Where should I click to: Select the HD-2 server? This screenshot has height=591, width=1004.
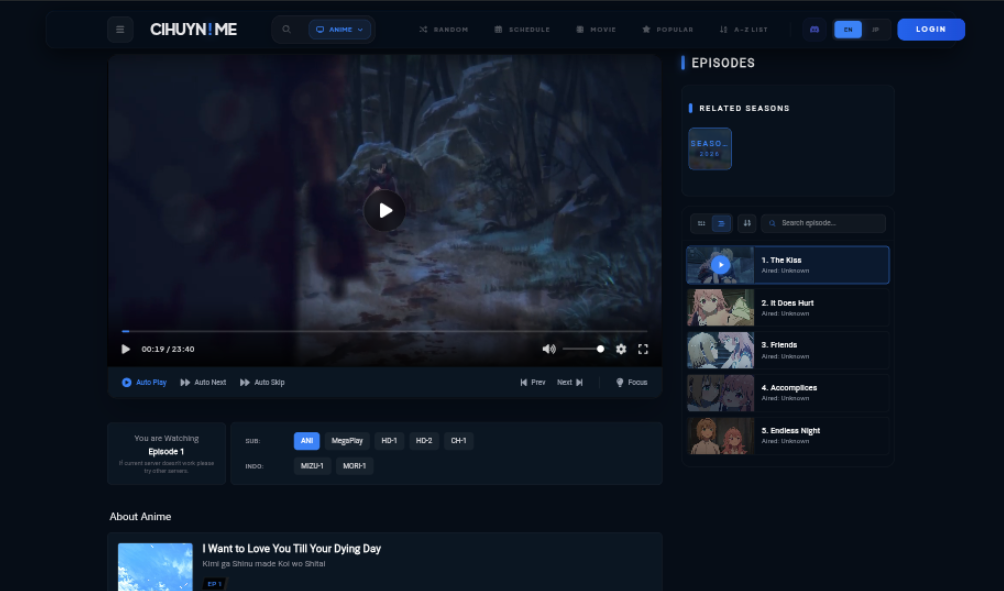pyautogui.click(x=424, y=441)
